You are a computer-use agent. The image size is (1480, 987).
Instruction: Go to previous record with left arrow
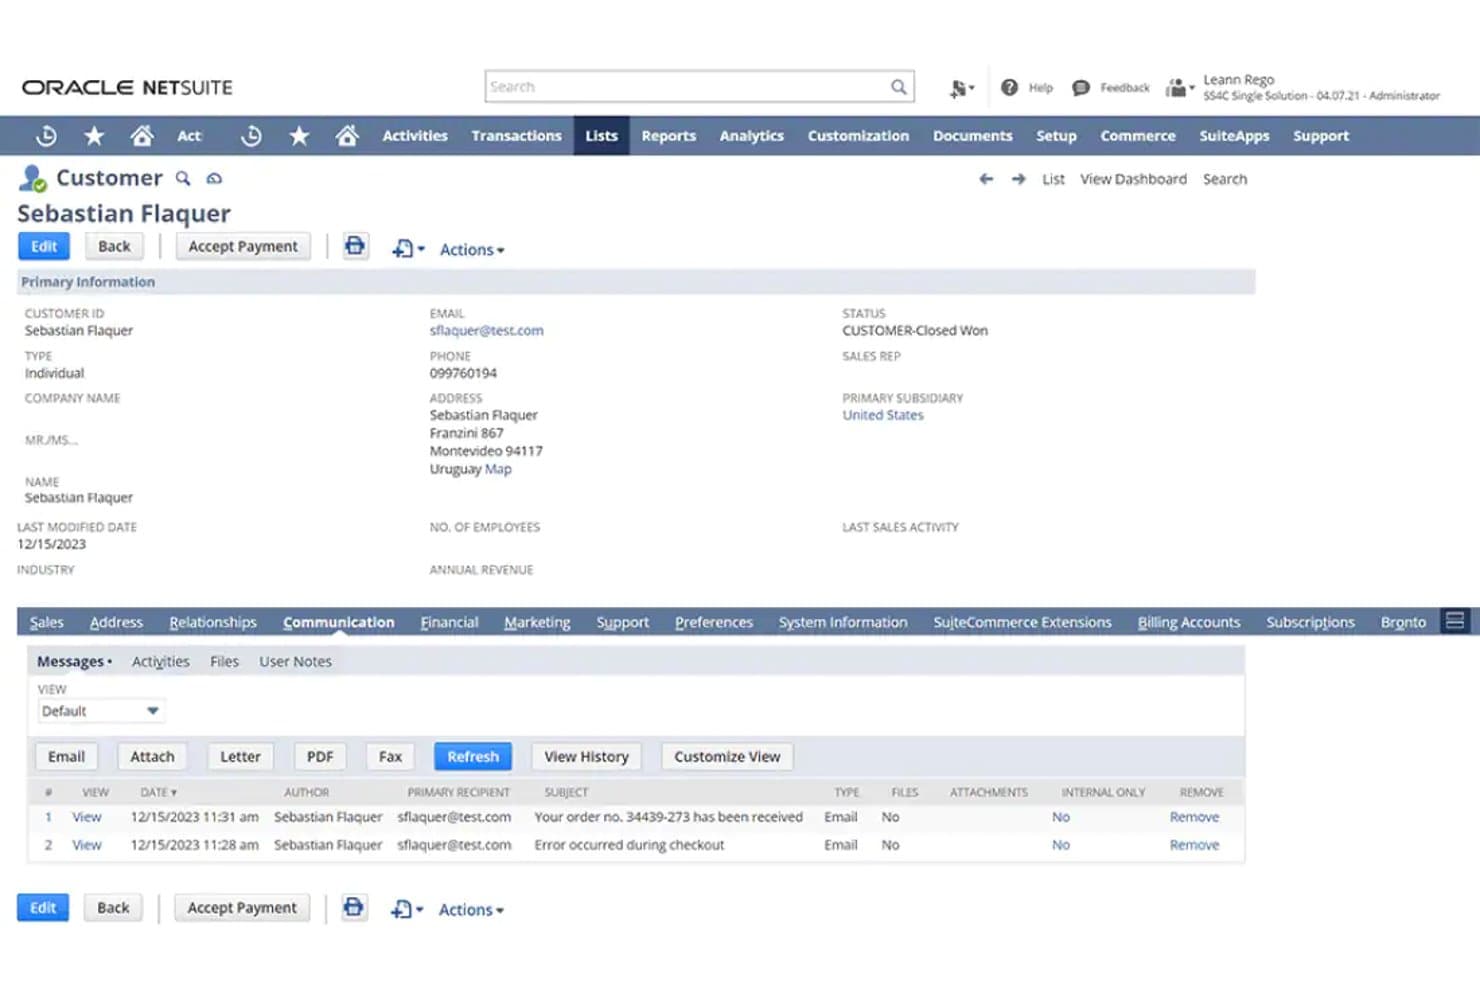click(x=986, y=179)
